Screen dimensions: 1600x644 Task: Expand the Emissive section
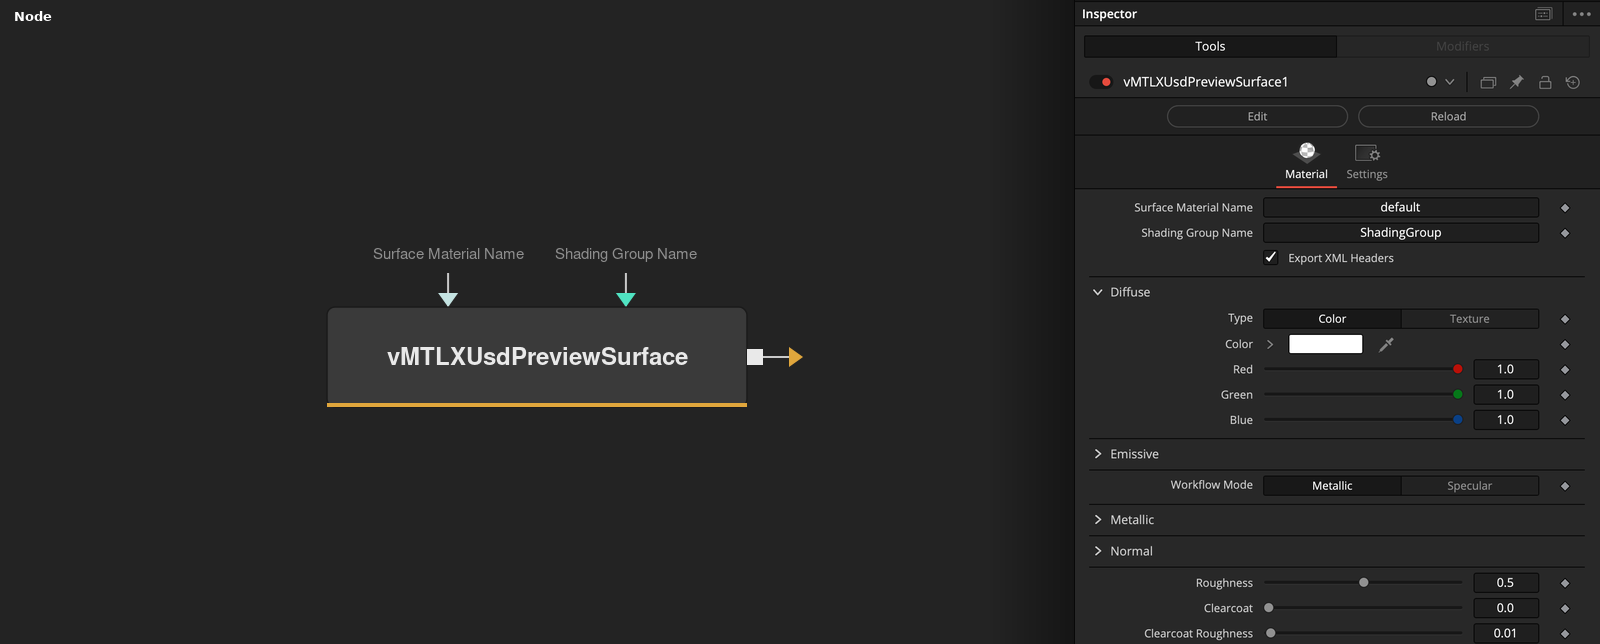click(x=1098, y=454)
